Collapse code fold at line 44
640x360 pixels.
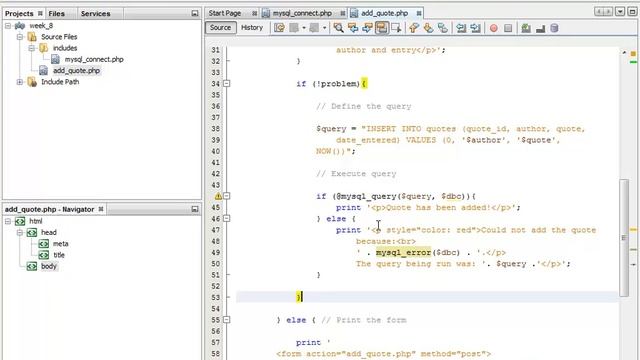tap(227, 196)
